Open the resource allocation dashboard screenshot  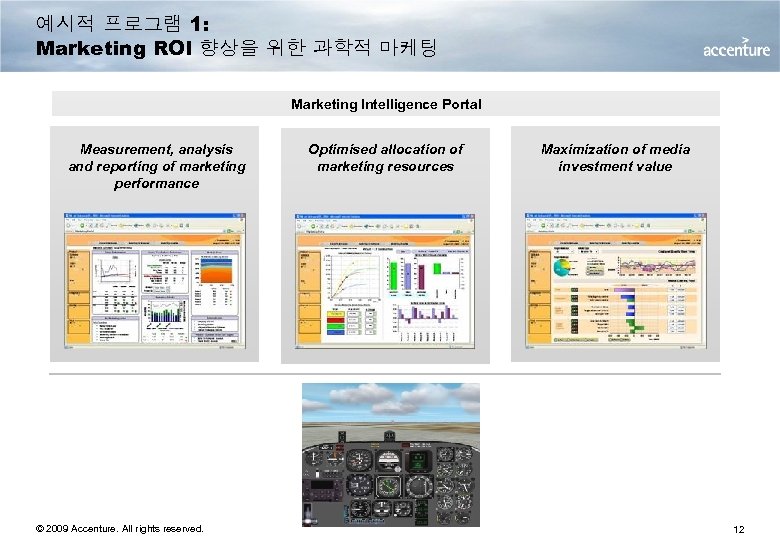pyautogui.click(x=385, y=281)
